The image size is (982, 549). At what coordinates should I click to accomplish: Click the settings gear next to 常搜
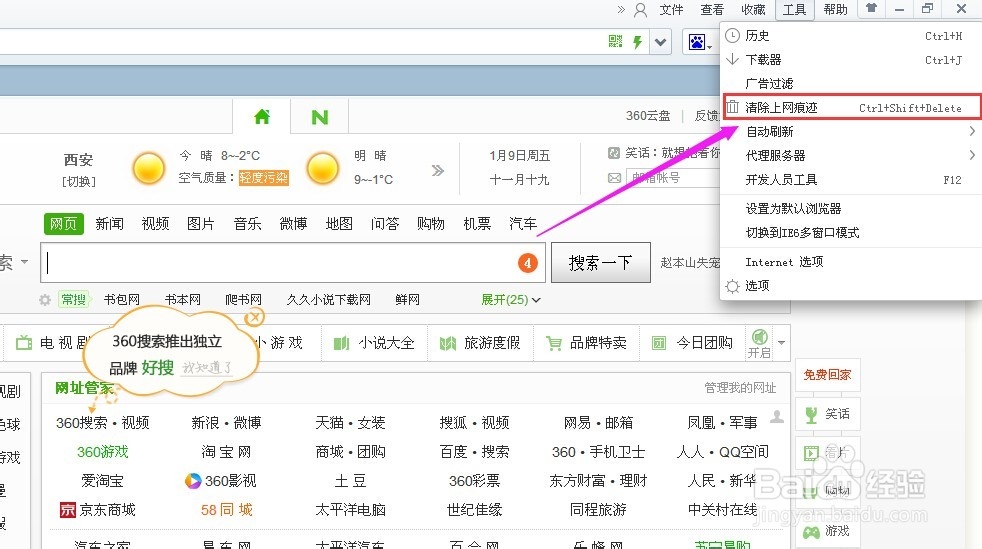(45, 300)
